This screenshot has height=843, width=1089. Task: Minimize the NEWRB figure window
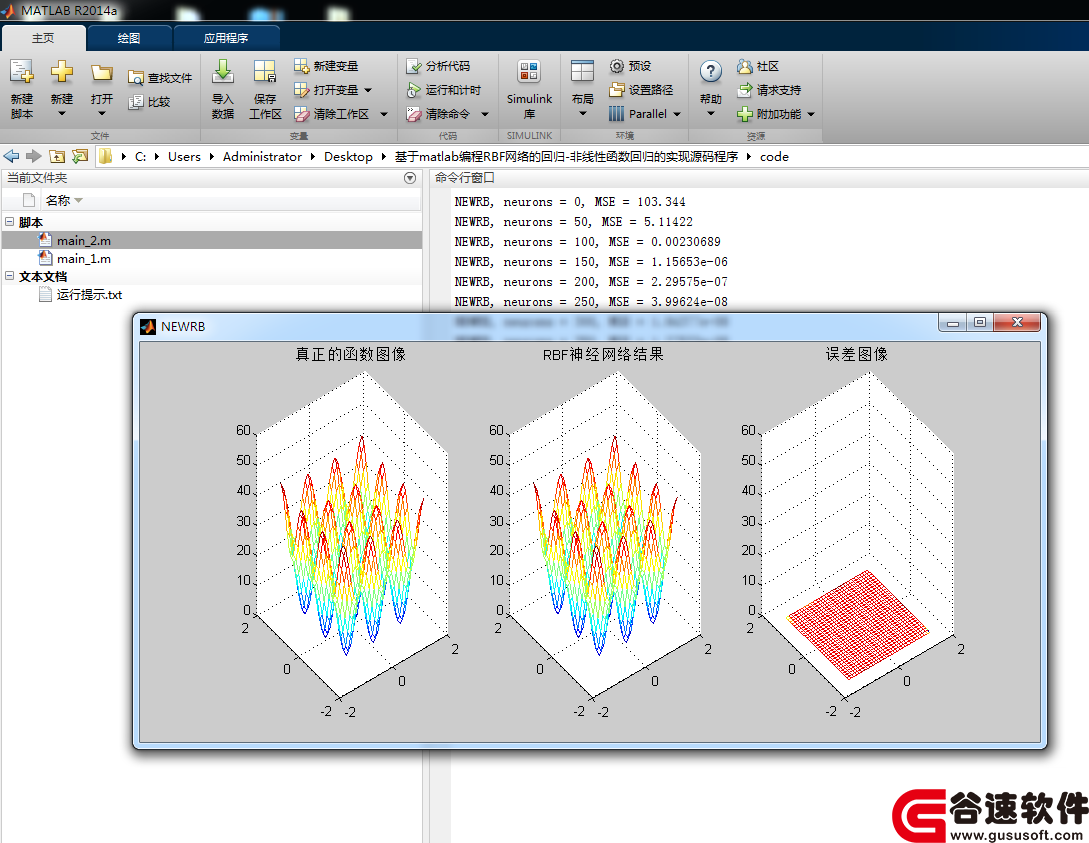[952, 323]
